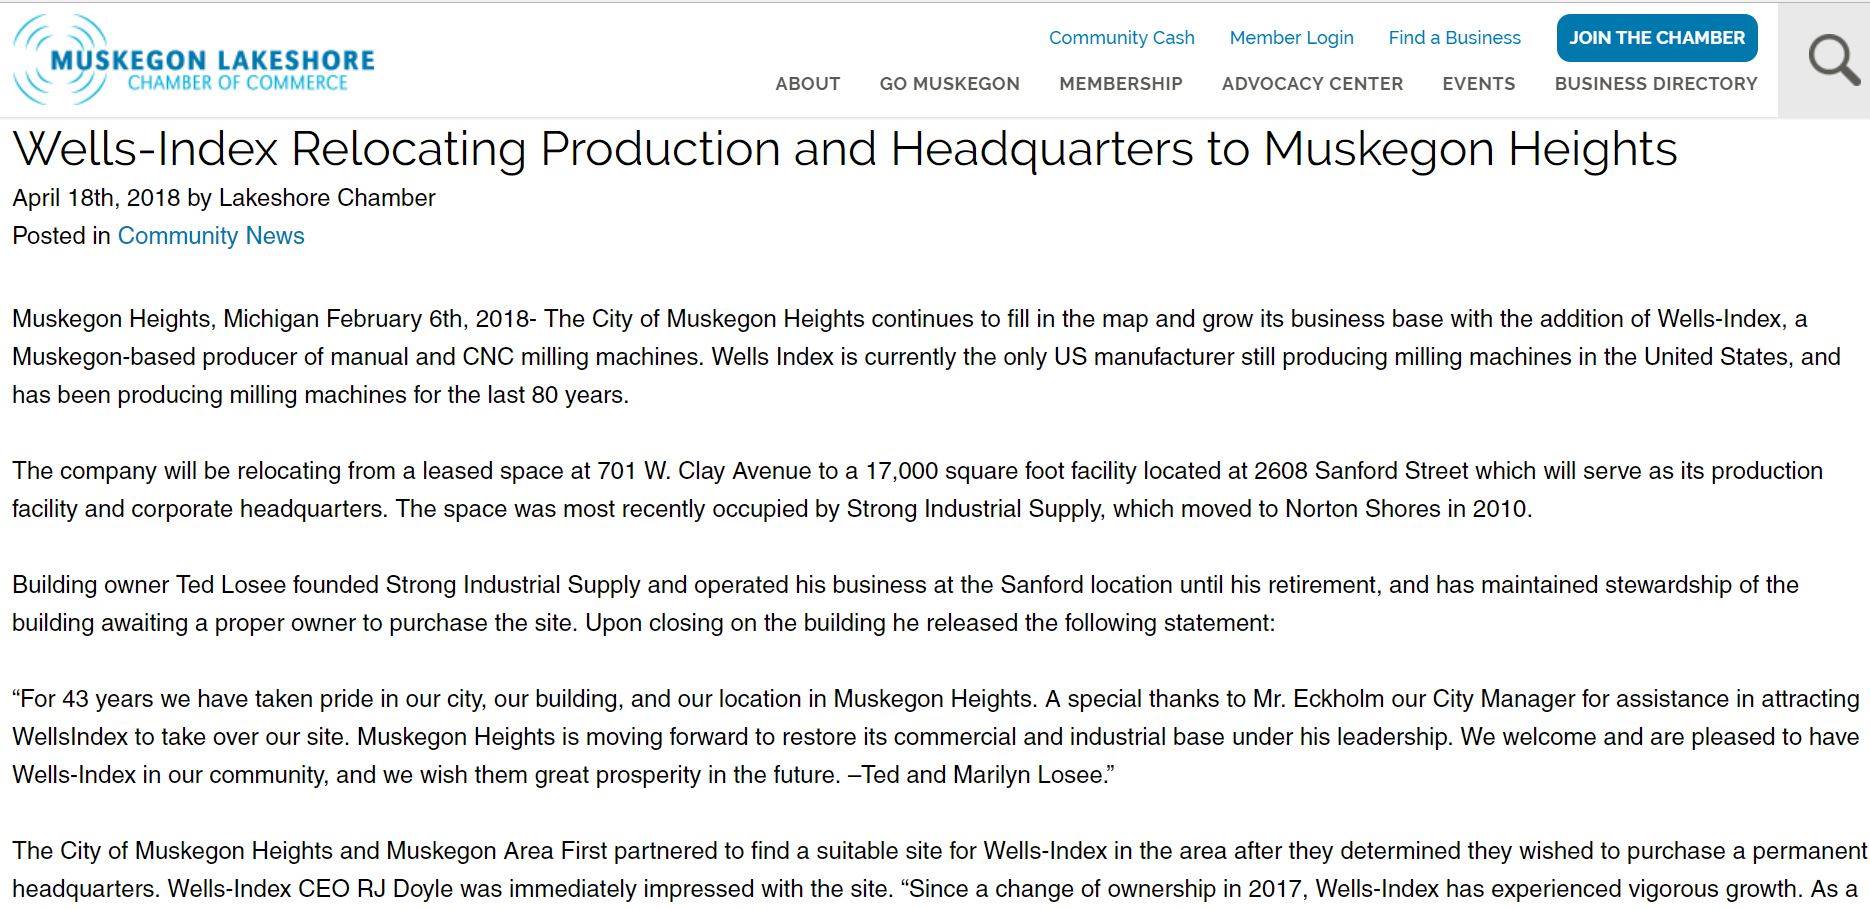Click the April 18th, 2018 post date line
1870x909 pixels.
[224, 198]
